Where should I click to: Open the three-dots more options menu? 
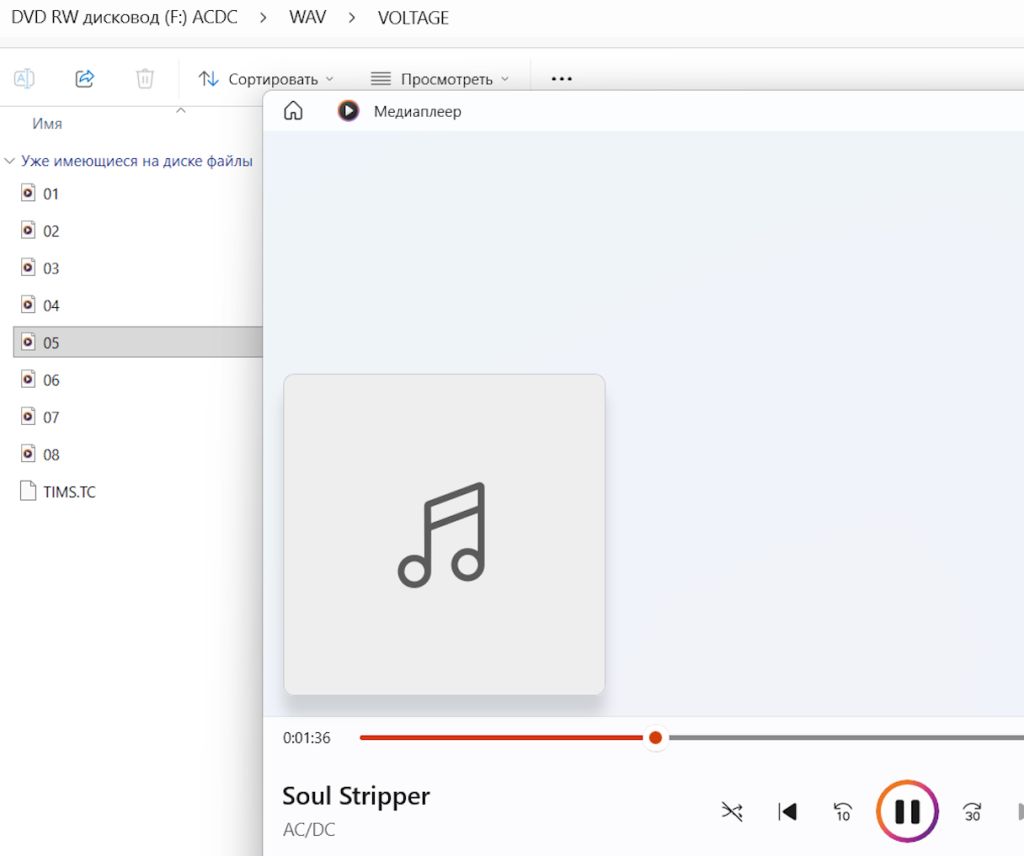(562, 79)
